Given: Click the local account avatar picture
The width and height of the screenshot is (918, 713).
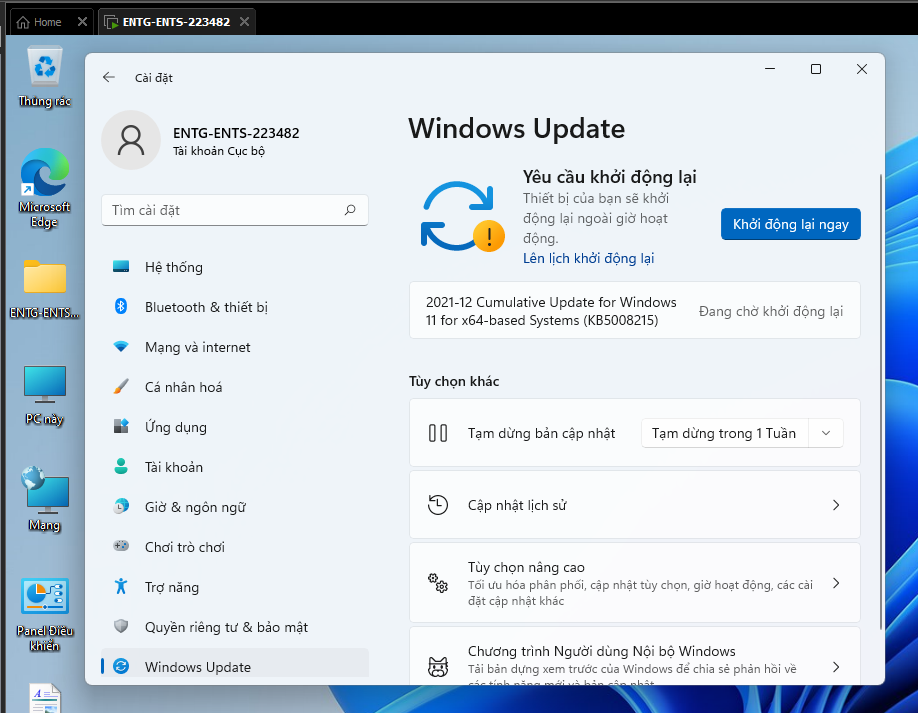Looking at the screenshot, I should [x=131, y=140].
